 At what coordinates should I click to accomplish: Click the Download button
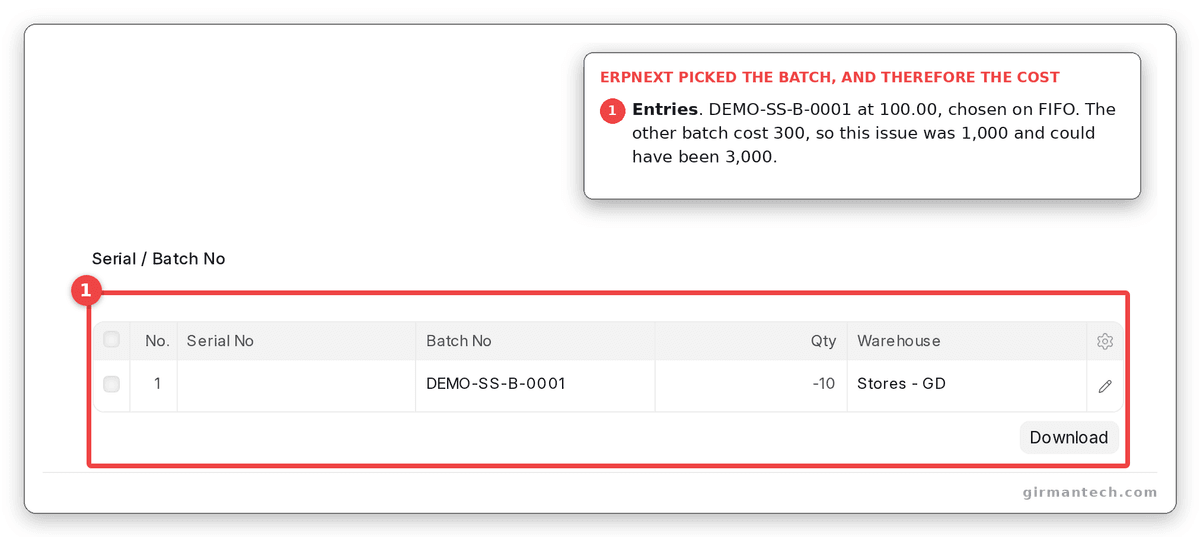tap(1069, 437)
